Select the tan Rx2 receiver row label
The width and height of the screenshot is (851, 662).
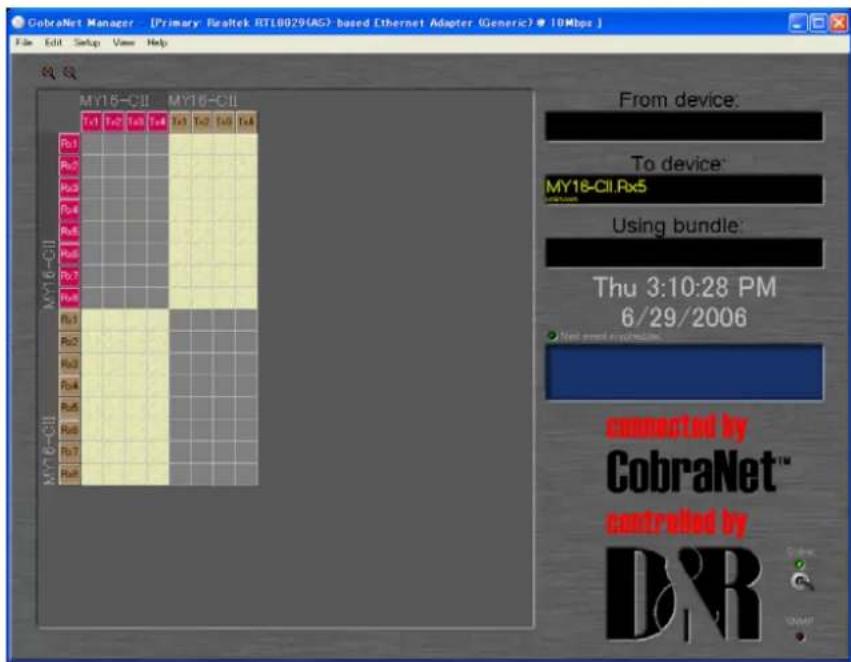[x=69, y=342]
